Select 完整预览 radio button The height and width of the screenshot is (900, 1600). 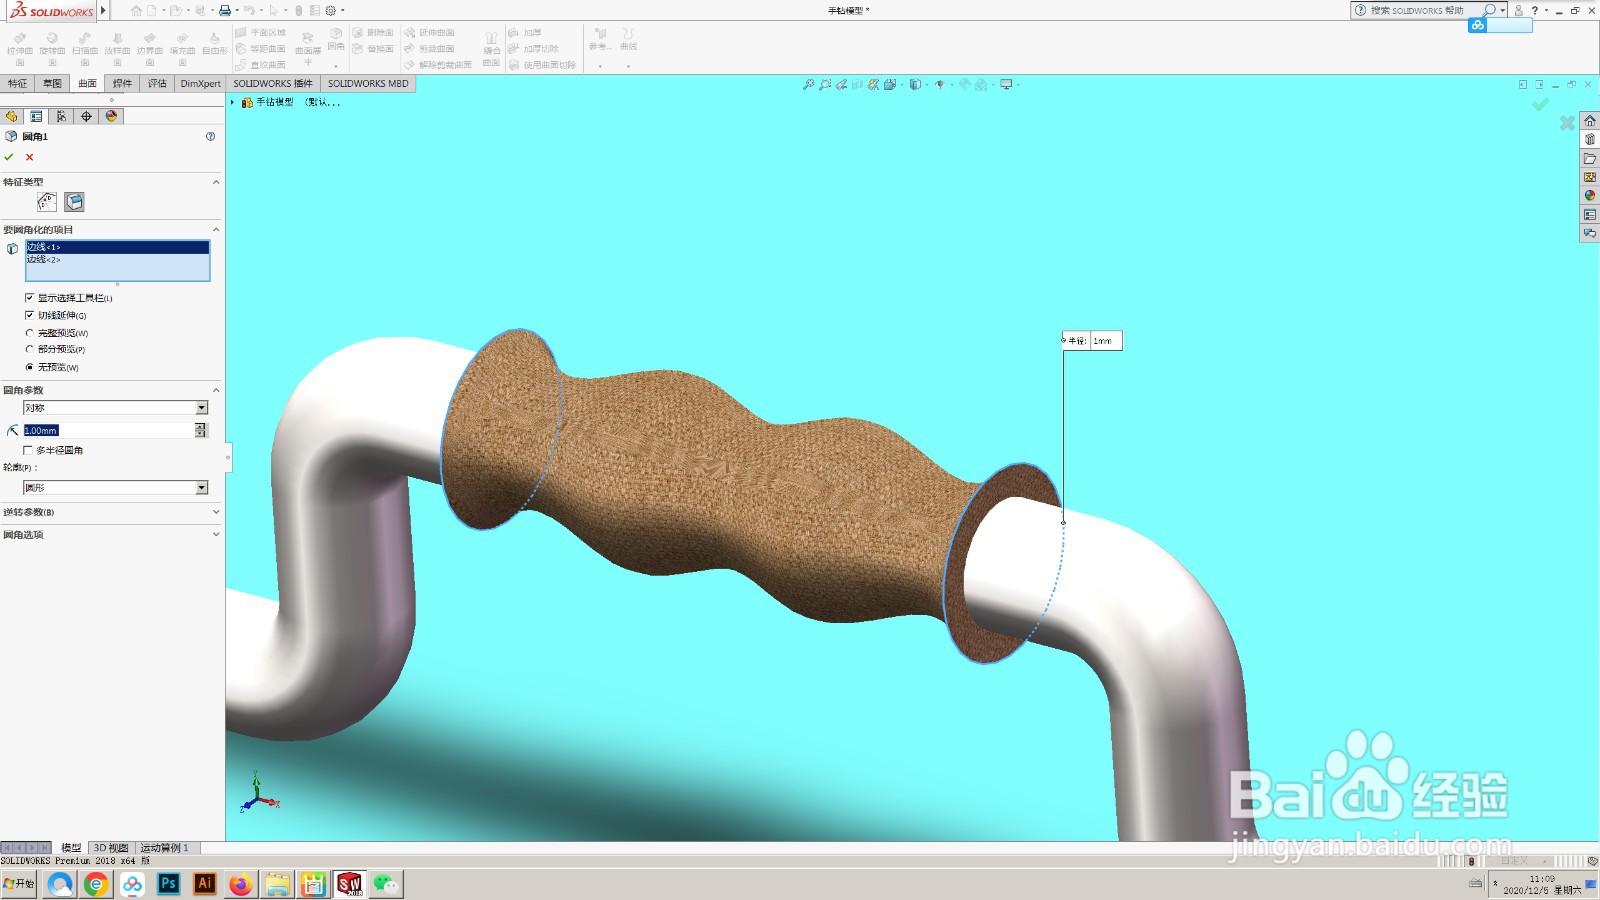point(29,333)
